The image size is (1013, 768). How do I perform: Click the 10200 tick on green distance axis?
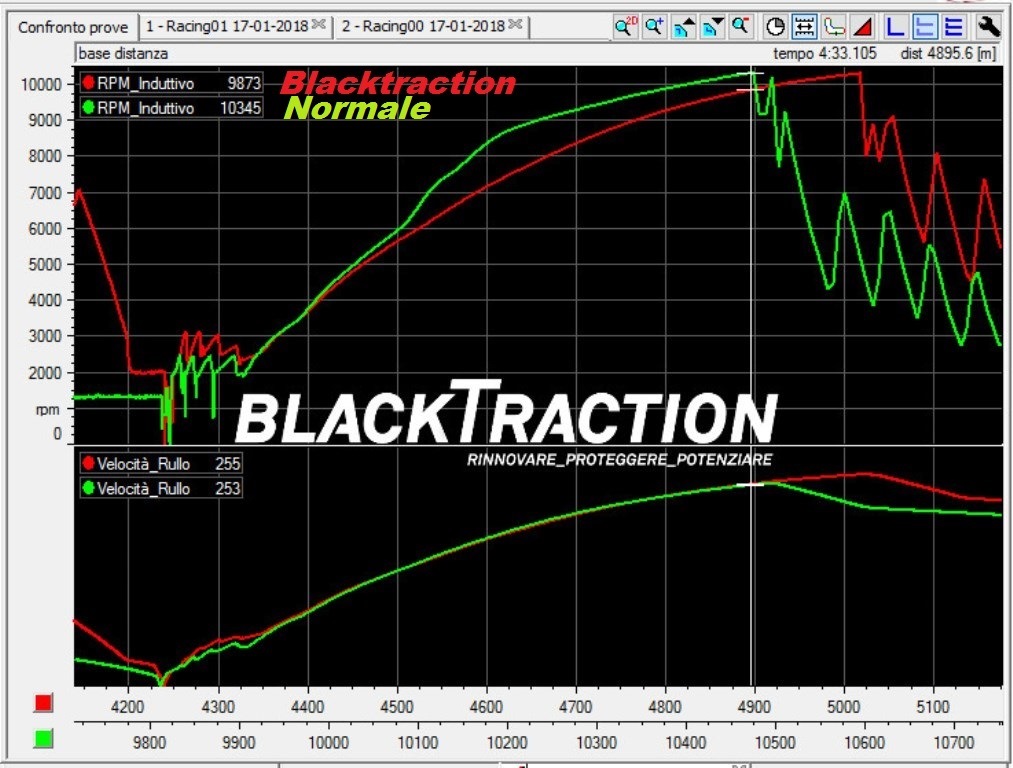[507, 742]
